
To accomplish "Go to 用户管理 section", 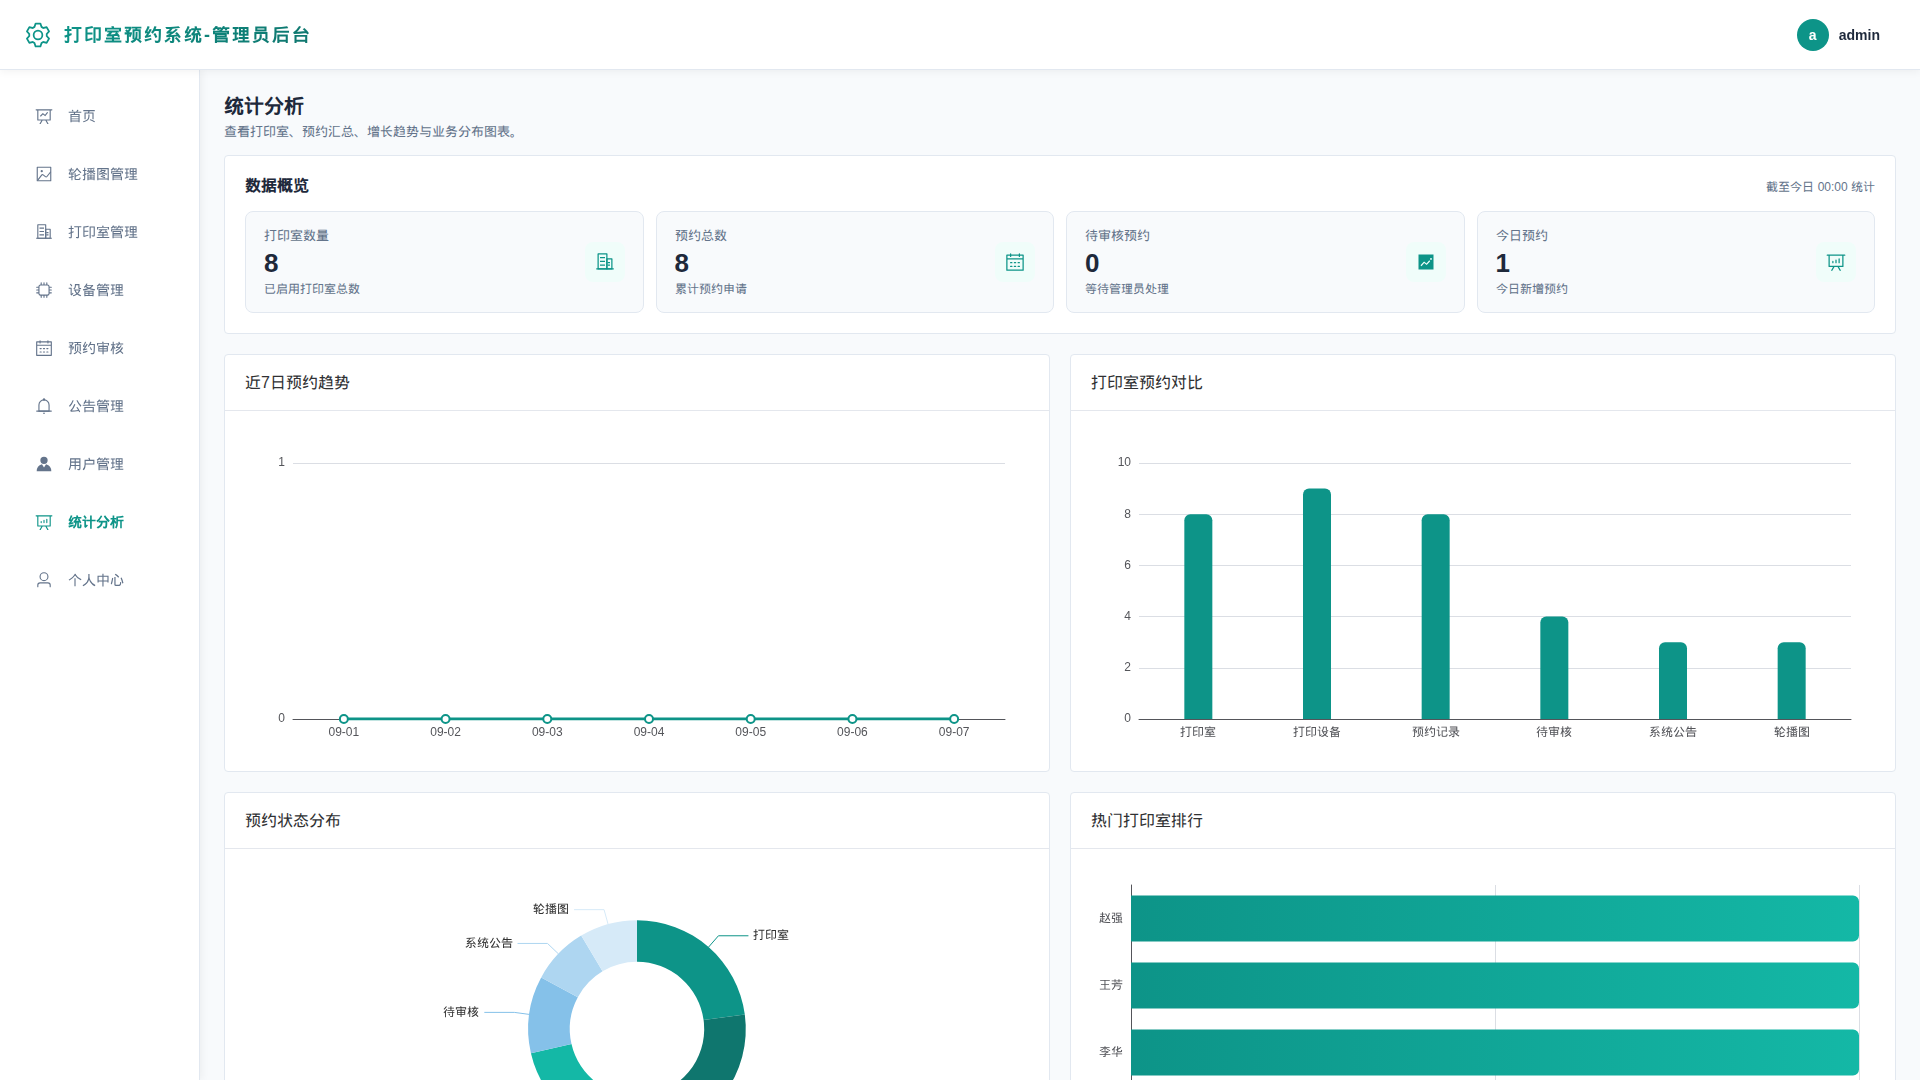I will click(x=100, y=464).
